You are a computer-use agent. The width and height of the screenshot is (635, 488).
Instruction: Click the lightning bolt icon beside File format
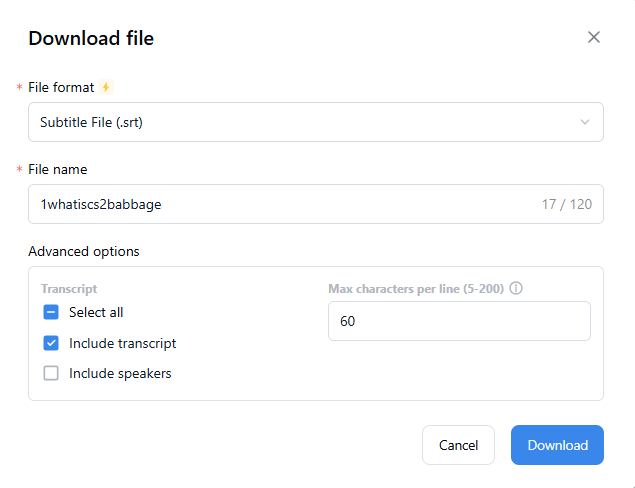tap(106, 87)
